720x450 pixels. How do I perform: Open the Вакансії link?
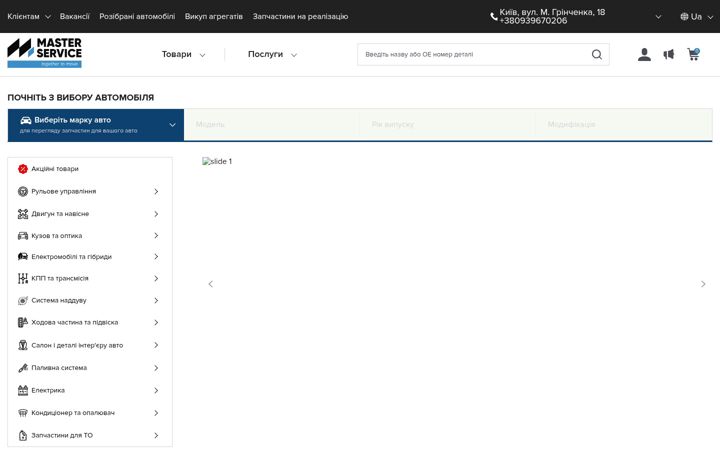(x=74, y=17)
